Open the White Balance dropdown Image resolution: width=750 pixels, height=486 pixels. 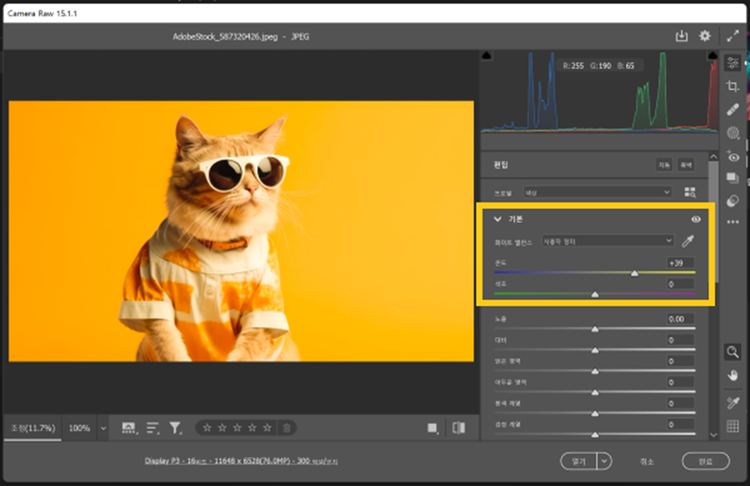tap(607, 241)
